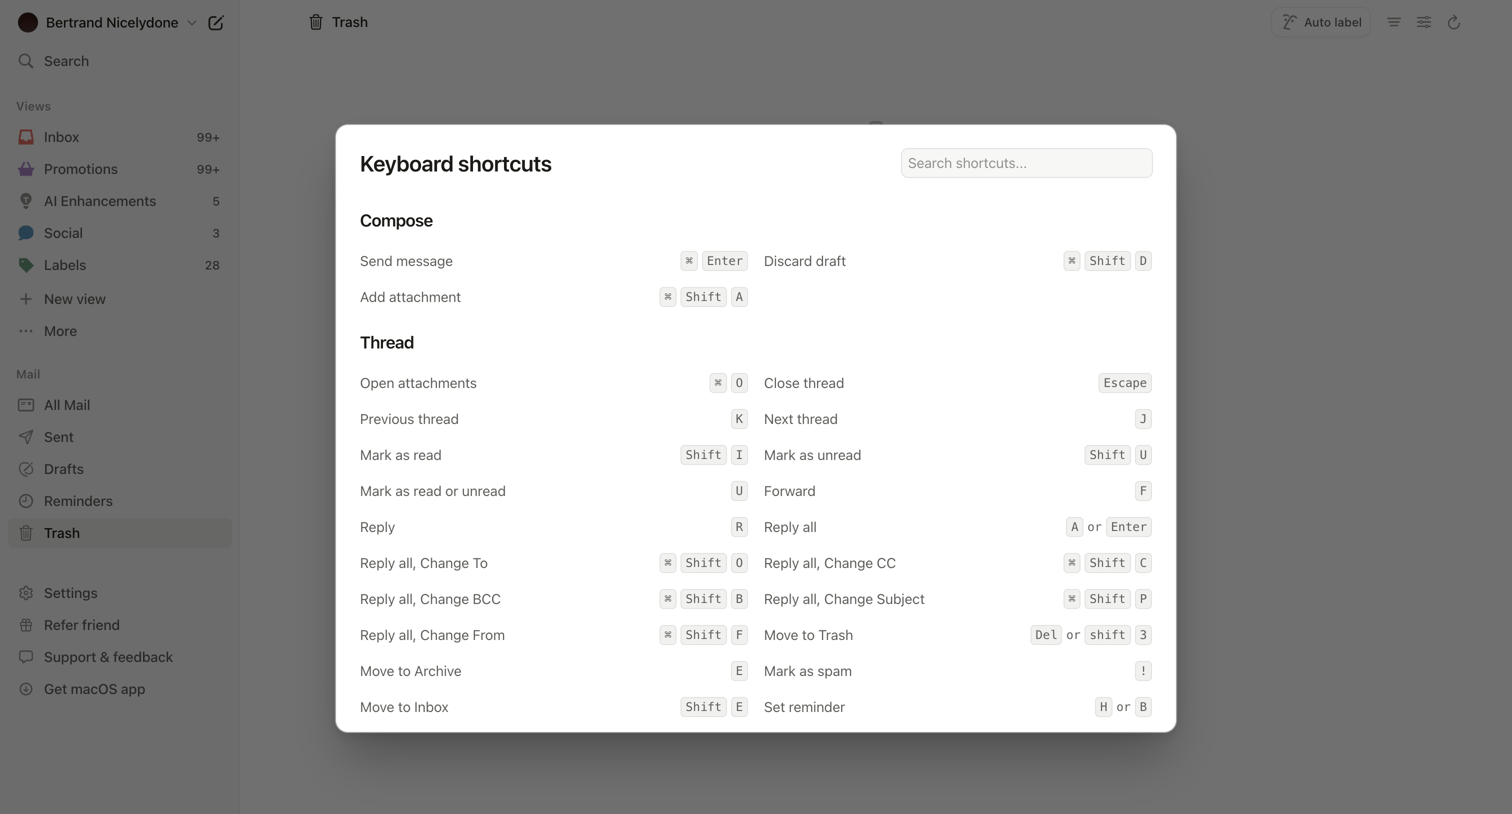1512x814 pixels.
Task: Click the AI Enhancements lightbulb icon
Action: [x=26, y=201]
